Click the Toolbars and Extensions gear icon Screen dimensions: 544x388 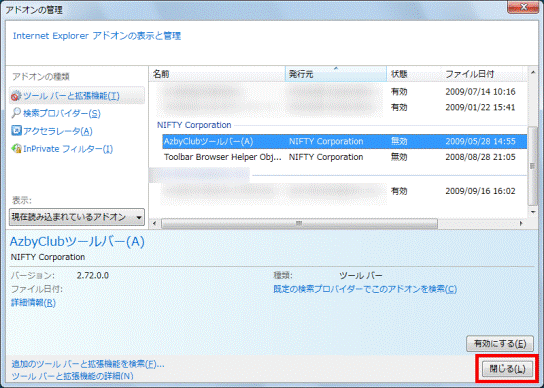pos(16,96)
